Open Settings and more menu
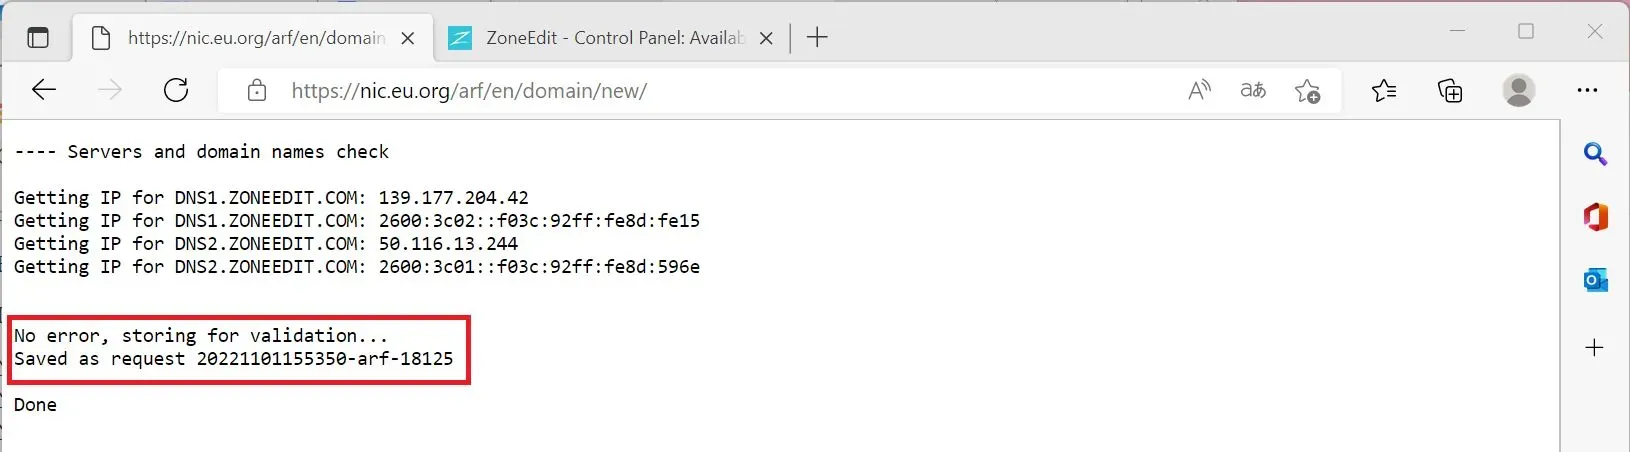Screen dimensions: 1630x452 1587,91
